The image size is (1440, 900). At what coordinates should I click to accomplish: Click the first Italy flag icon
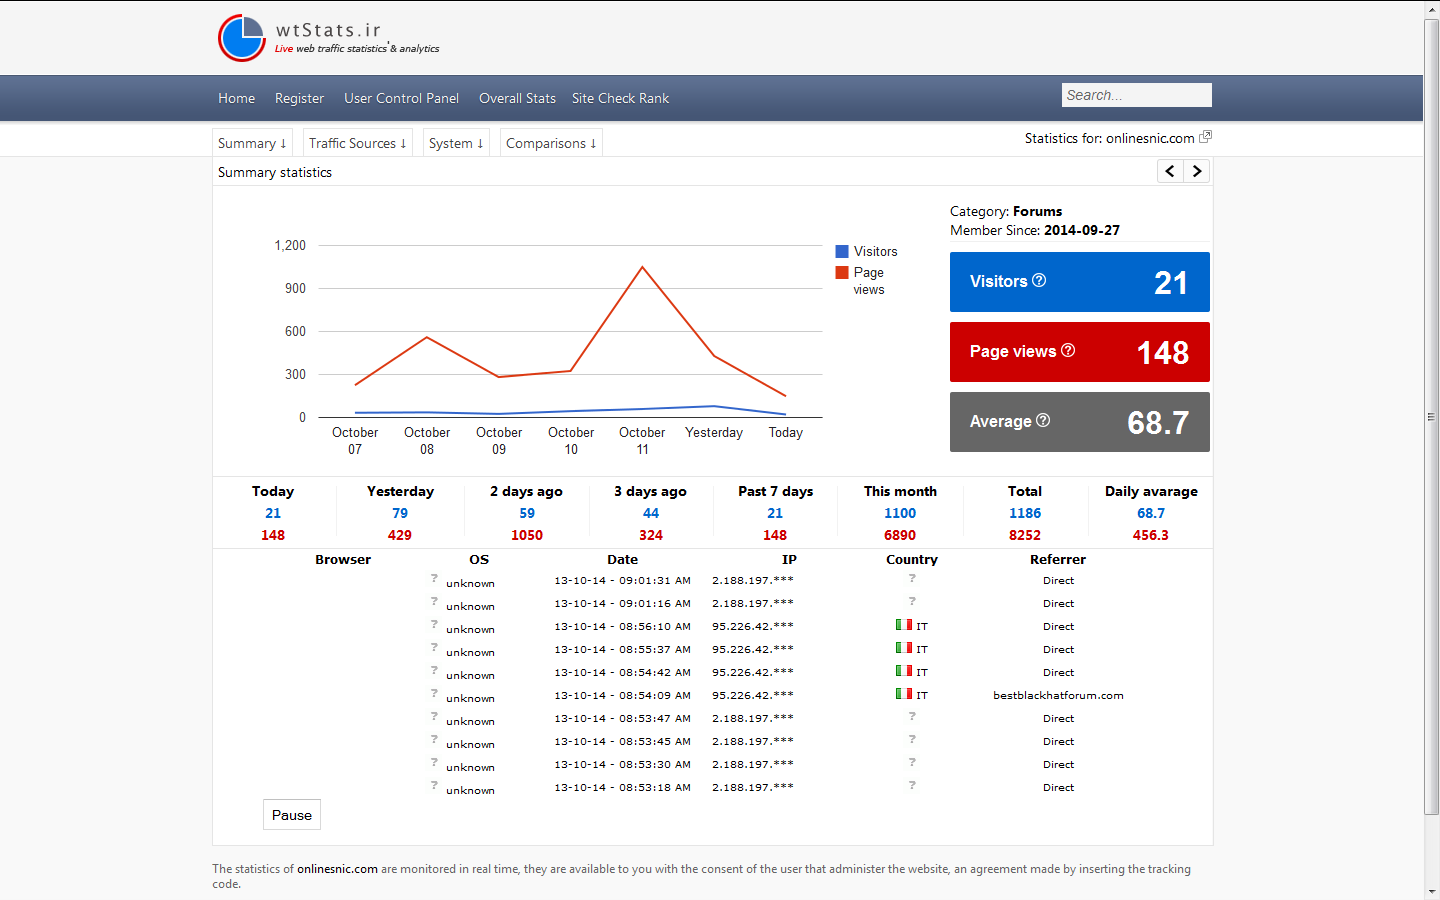904,625
